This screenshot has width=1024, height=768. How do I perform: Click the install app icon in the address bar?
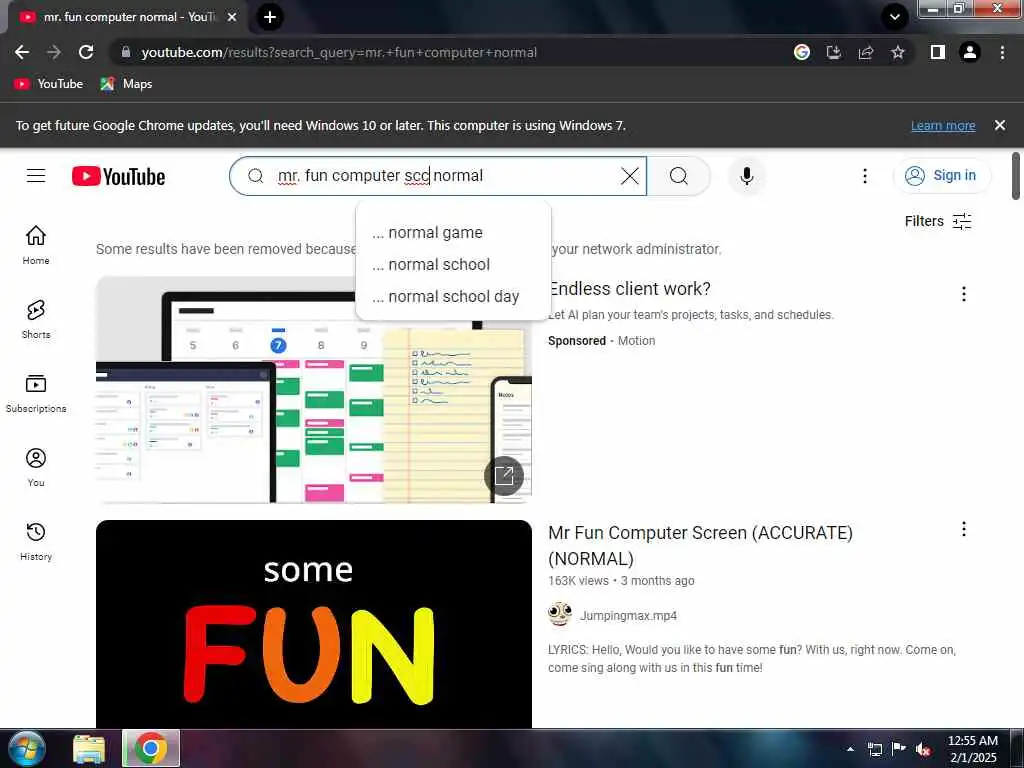pyautogui.click(x=833, y=52)
